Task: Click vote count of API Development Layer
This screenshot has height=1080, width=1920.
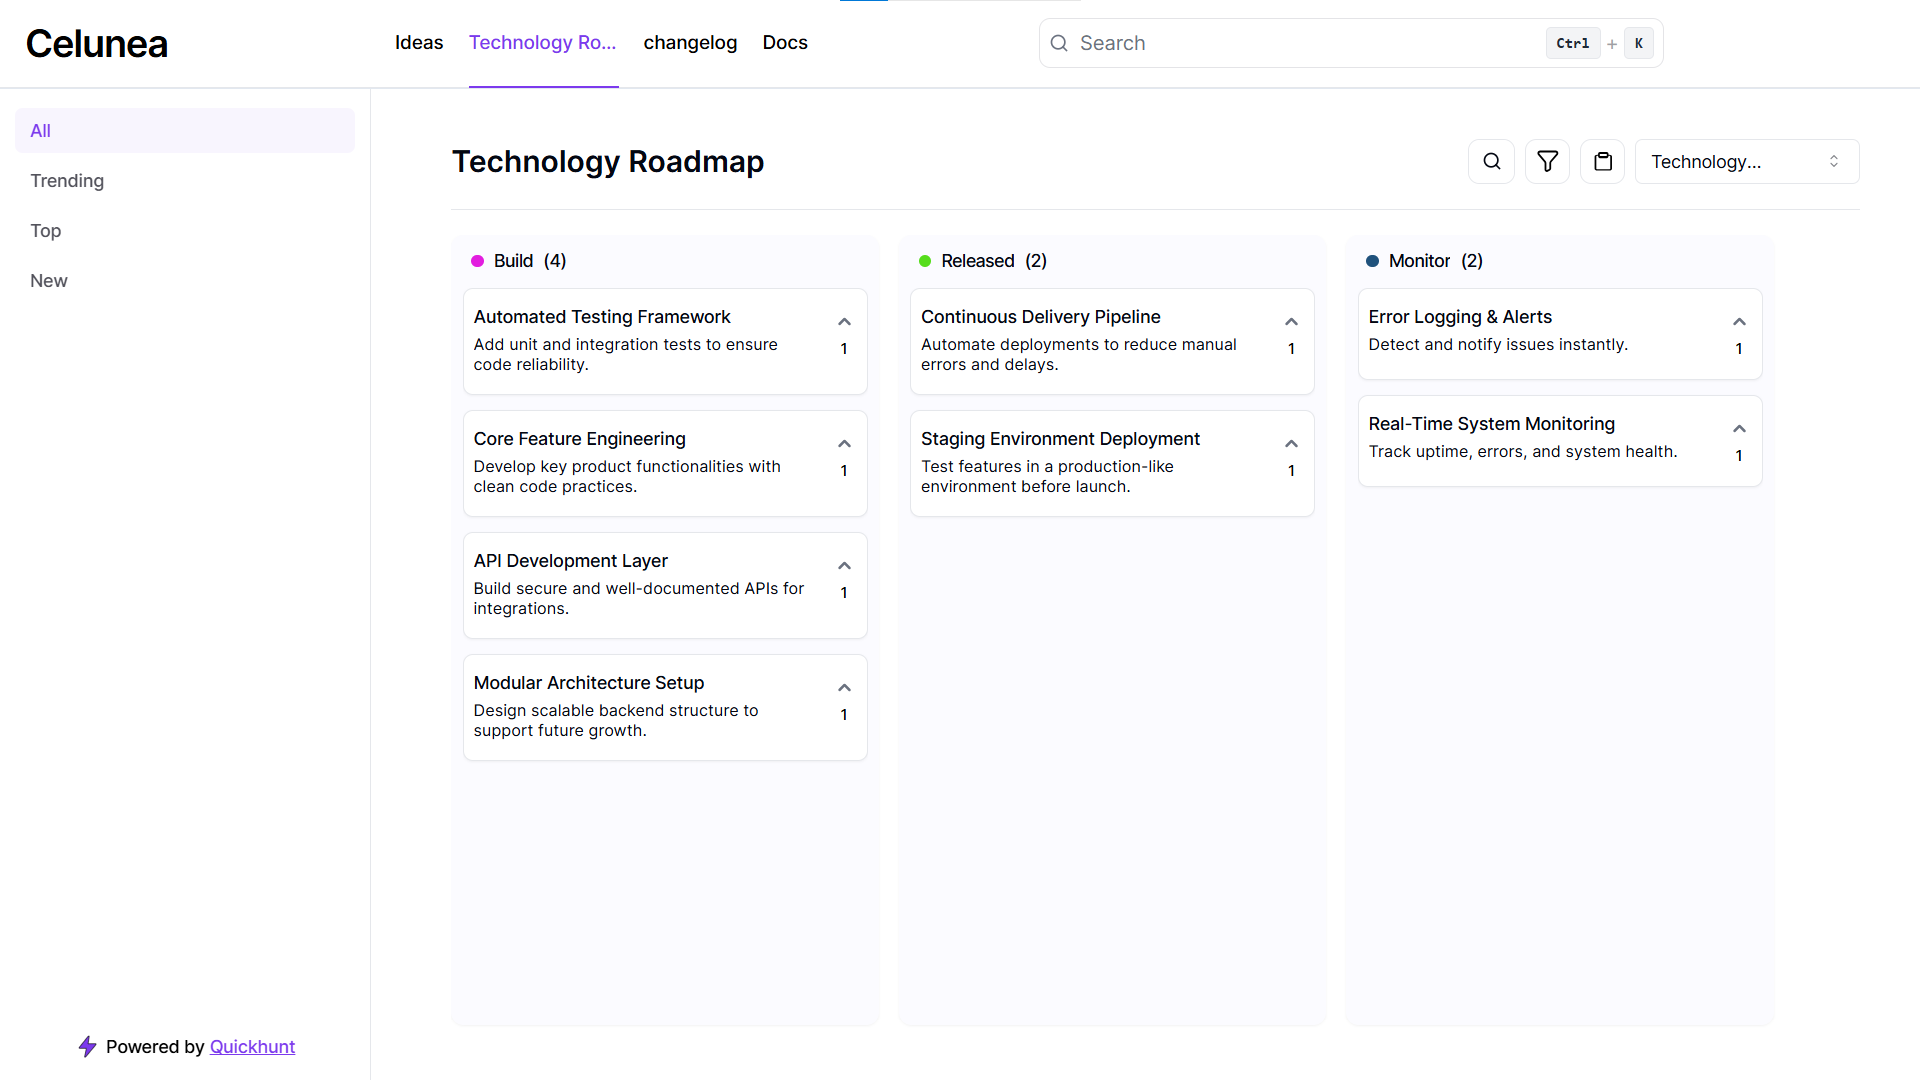Action: 844,593
